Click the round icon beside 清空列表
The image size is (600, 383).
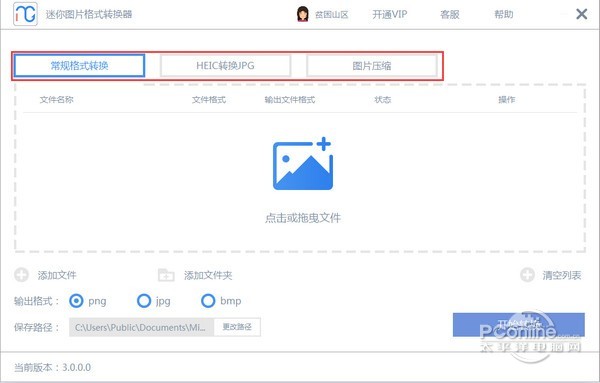point(527,275)
